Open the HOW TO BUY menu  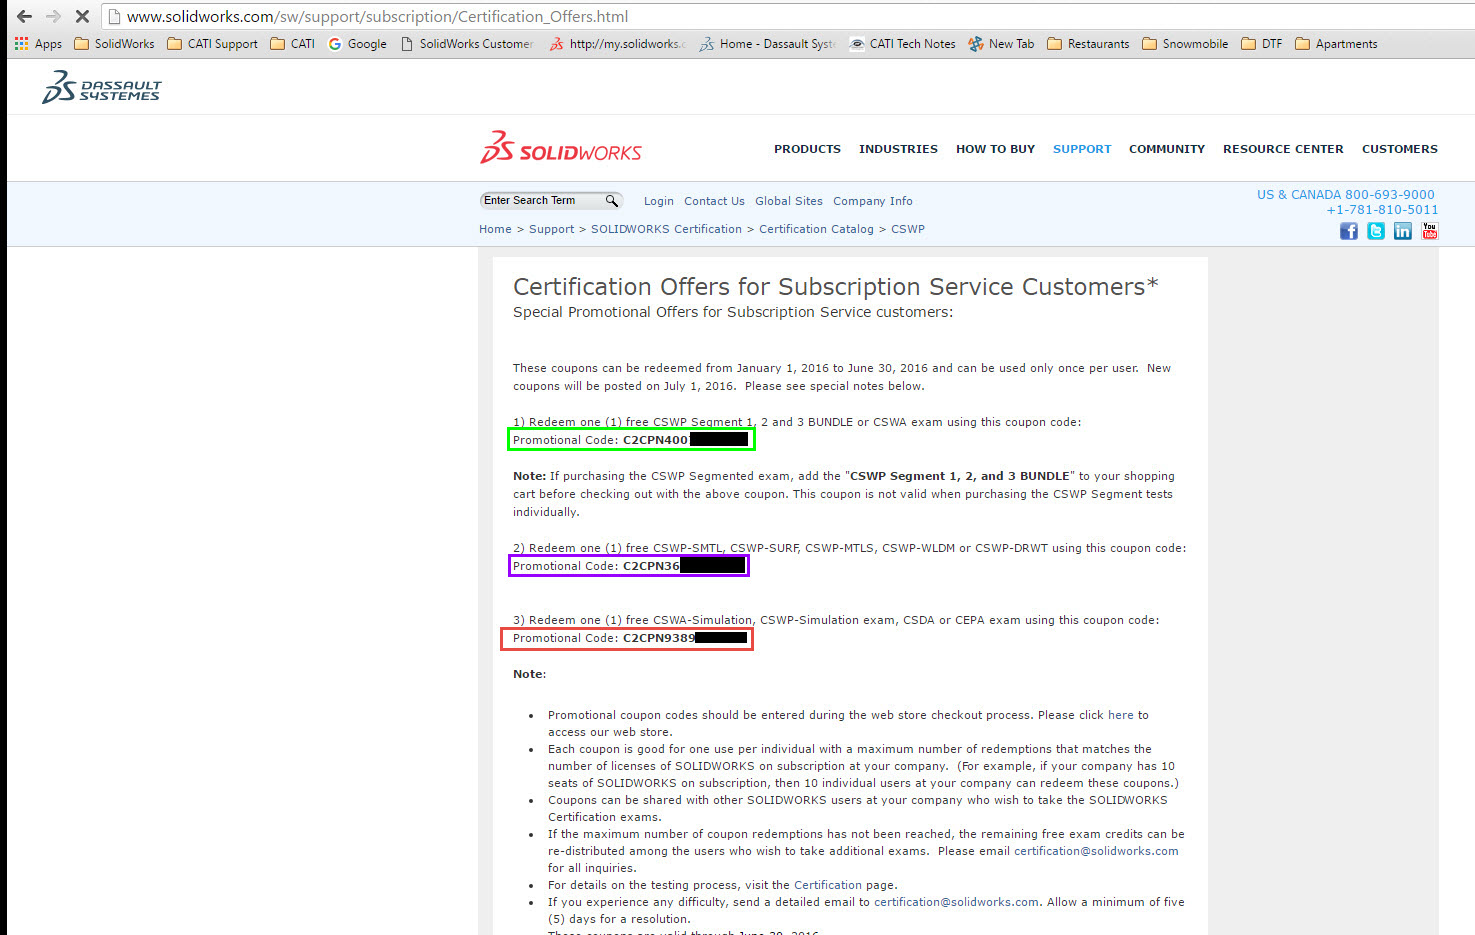(995, 149)
